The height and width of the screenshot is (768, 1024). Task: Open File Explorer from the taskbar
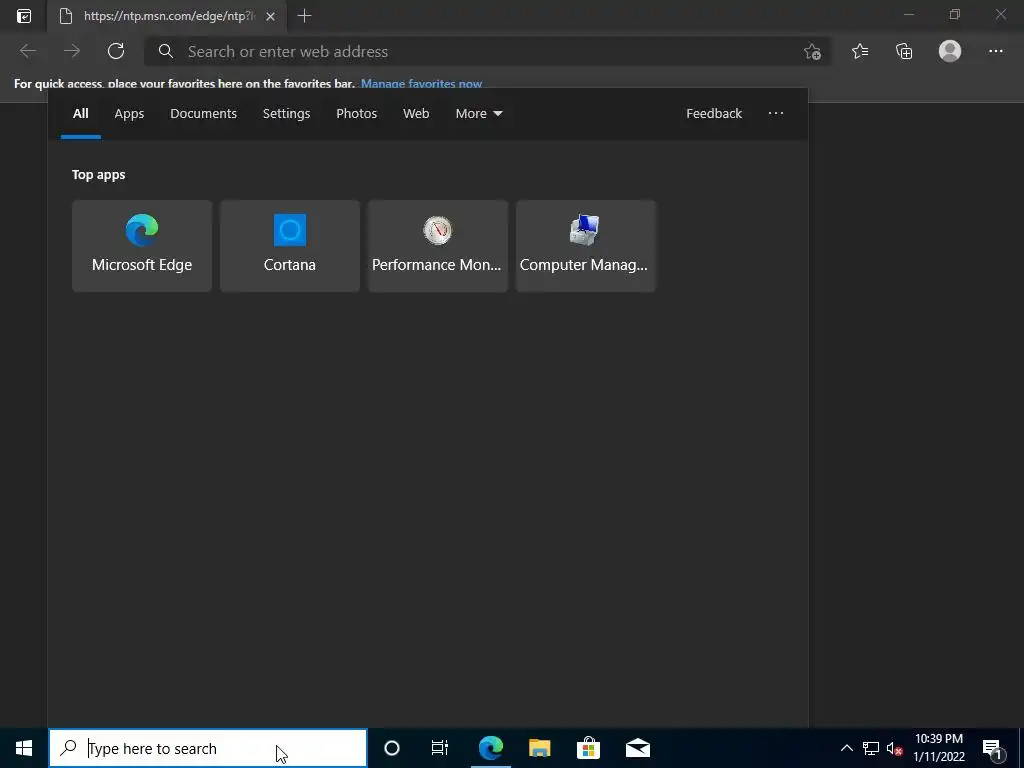pyautogui.click(x=539, y=748)
